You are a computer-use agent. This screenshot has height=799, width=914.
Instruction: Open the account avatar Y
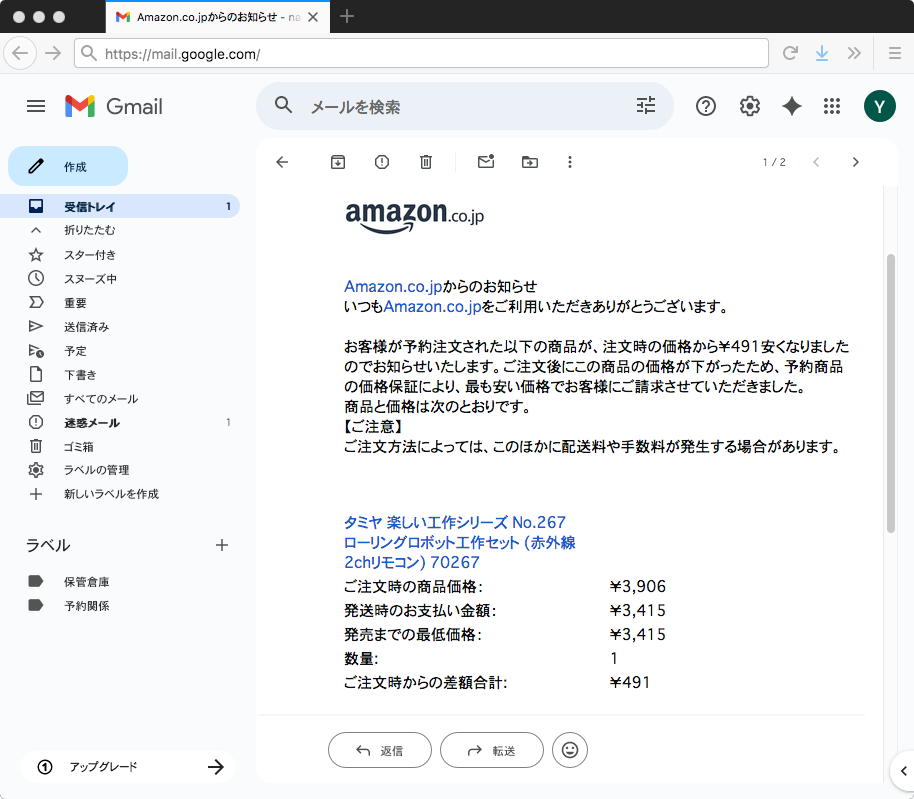879,106
